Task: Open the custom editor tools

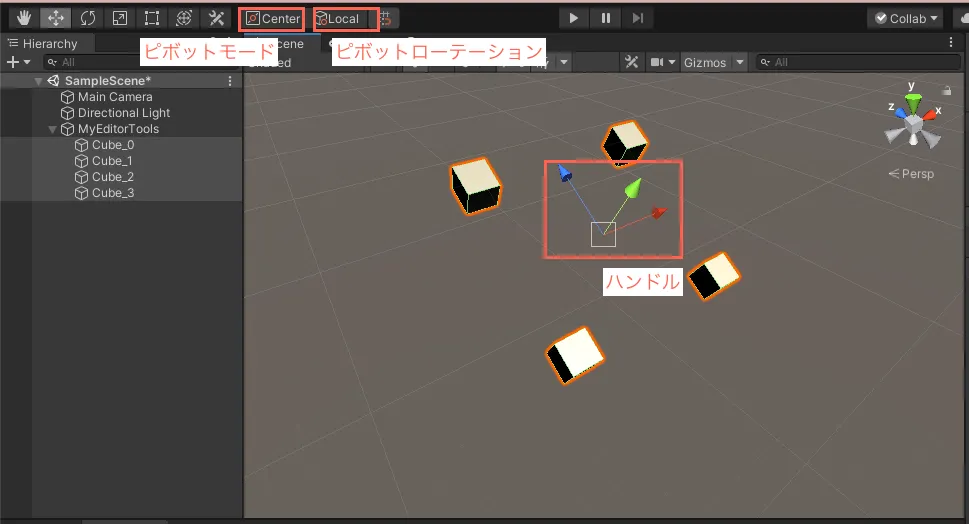Action: 216,19
